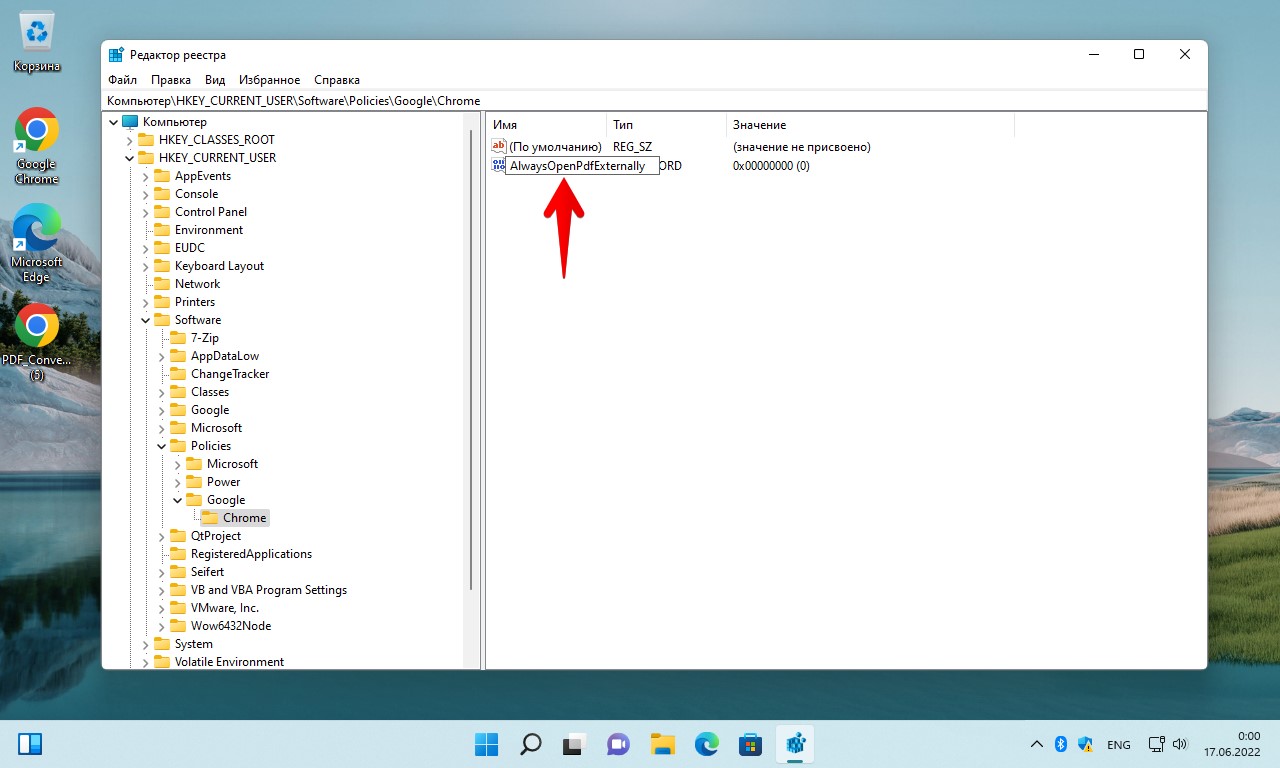Click the Имя column header
Image resolution: width=1280 pixels, height=768 pixels.
[x=546, y=125]
